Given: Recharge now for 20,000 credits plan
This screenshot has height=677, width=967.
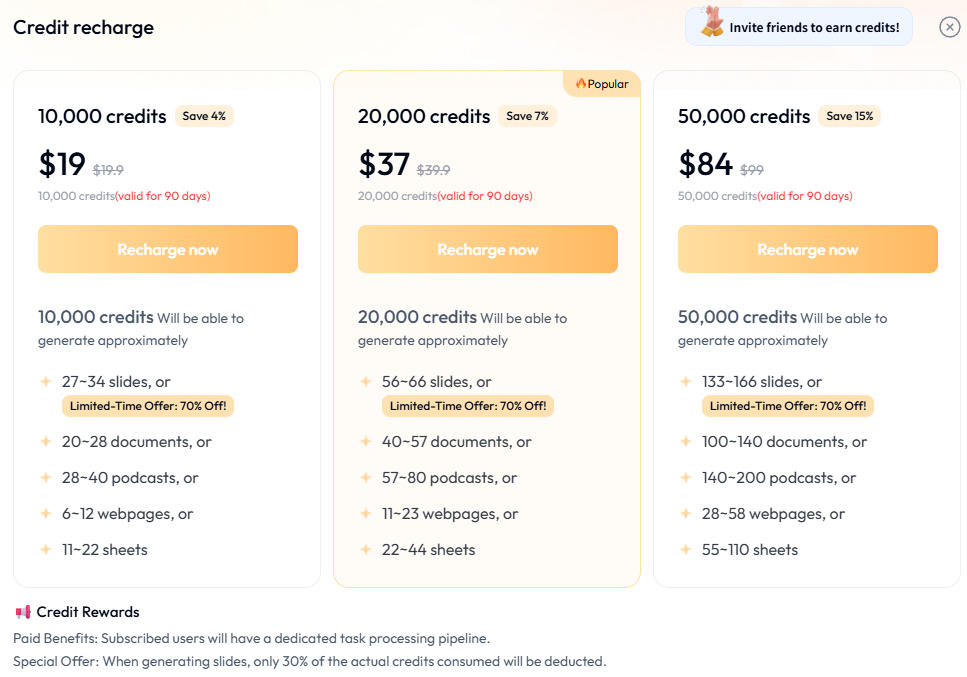Looking at the screenshot, I should tap(488, 249).
